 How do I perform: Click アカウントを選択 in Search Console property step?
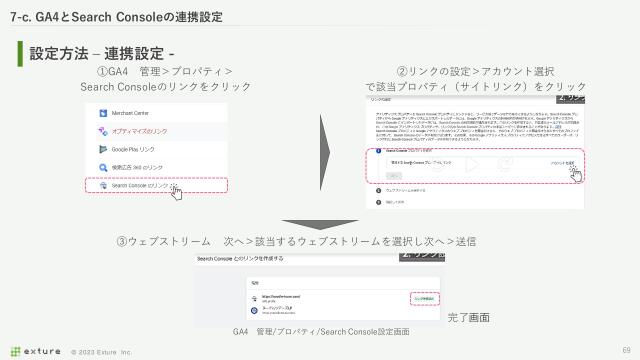click(x=563, y=163)
